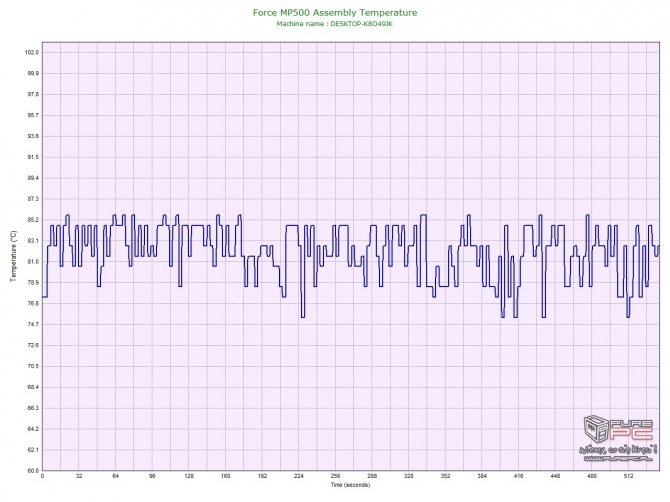670x502 pixels.
Task: Select the Machine name DESKTOP subtitle text
Action: pos(335,24)
